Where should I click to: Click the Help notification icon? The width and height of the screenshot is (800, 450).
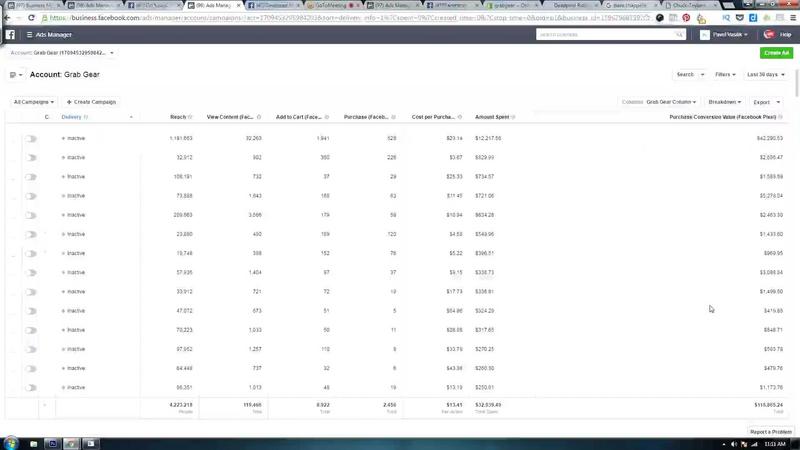point(769,35)
